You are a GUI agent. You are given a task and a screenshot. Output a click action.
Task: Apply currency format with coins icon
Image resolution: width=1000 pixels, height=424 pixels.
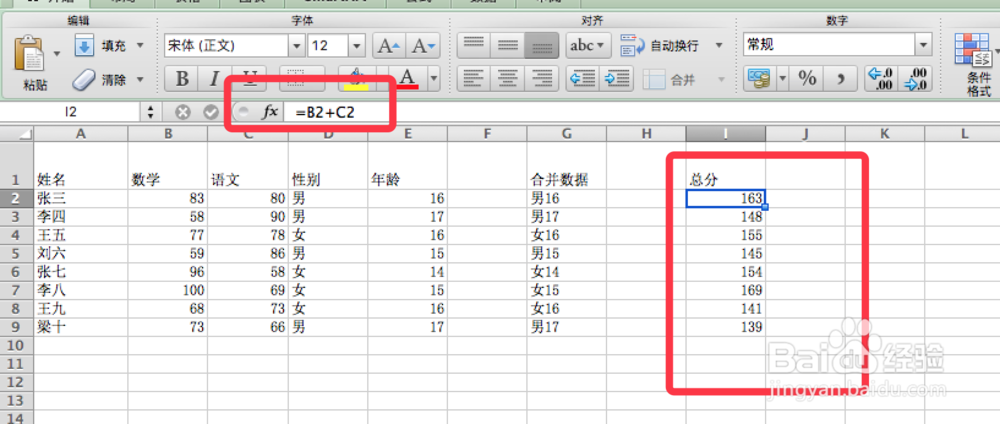(x=759, y=79)
